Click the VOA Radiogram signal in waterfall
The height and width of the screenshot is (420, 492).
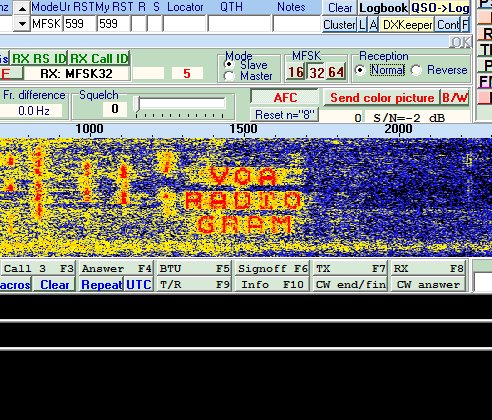click(243, 200)
